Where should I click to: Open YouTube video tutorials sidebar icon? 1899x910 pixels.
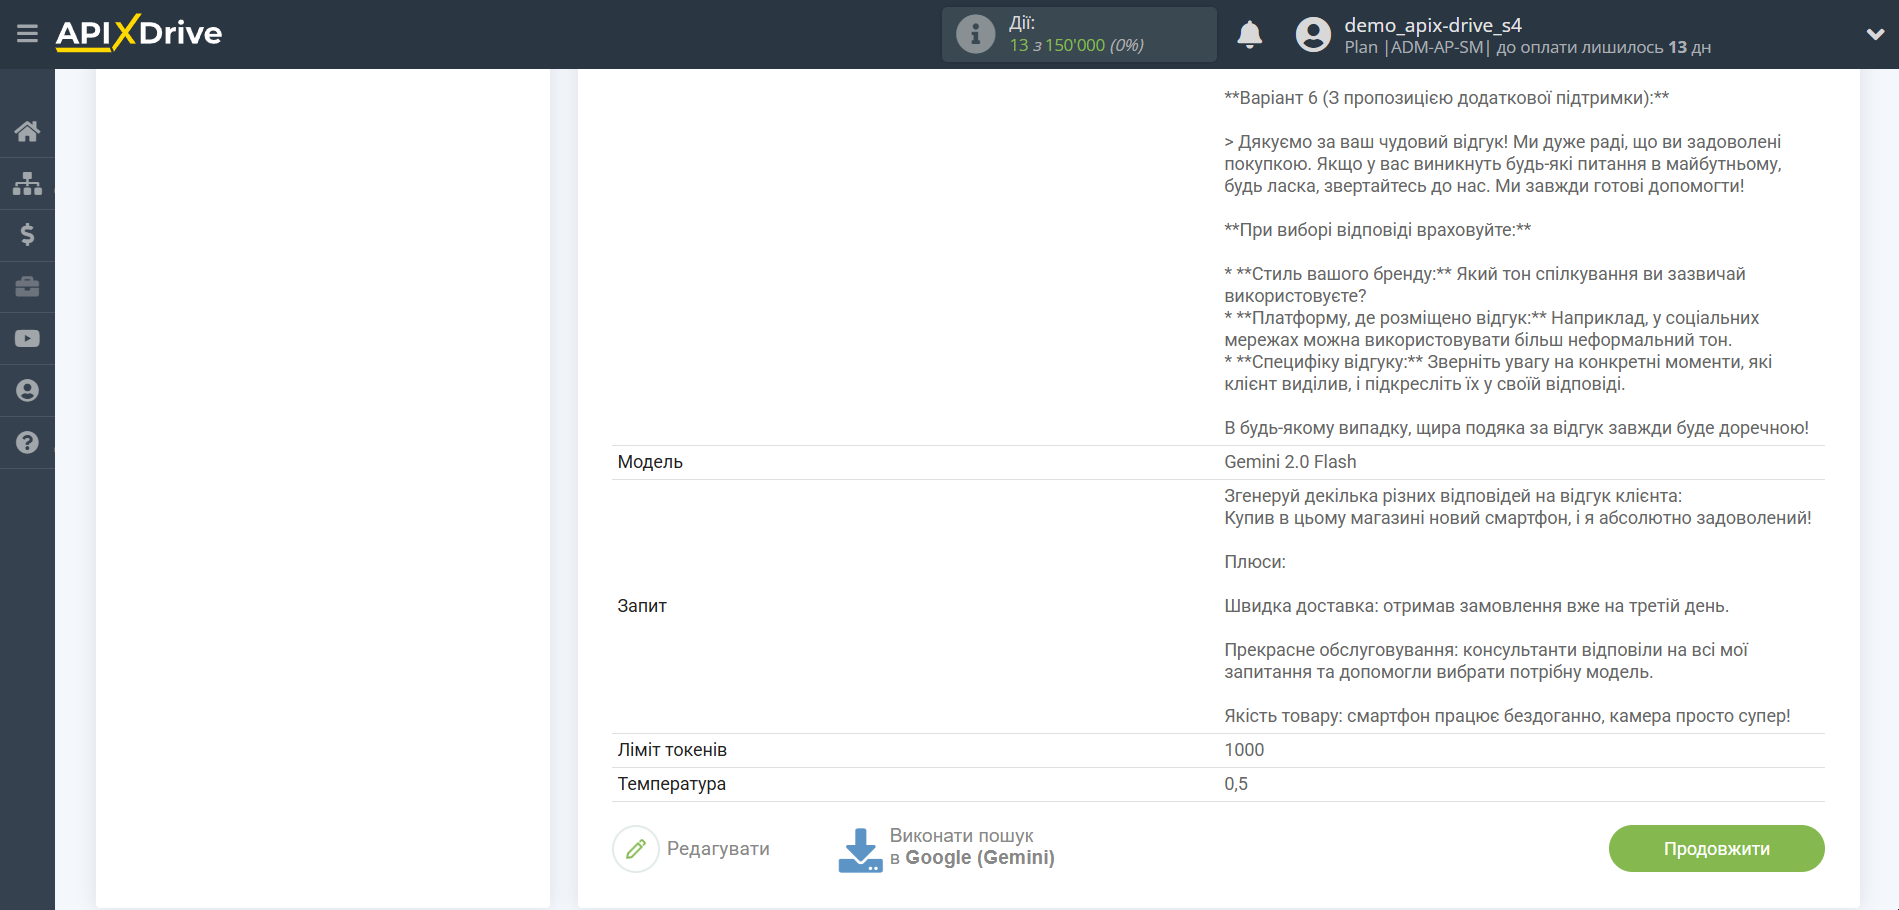pyautogui.click(x=27, y=339)
